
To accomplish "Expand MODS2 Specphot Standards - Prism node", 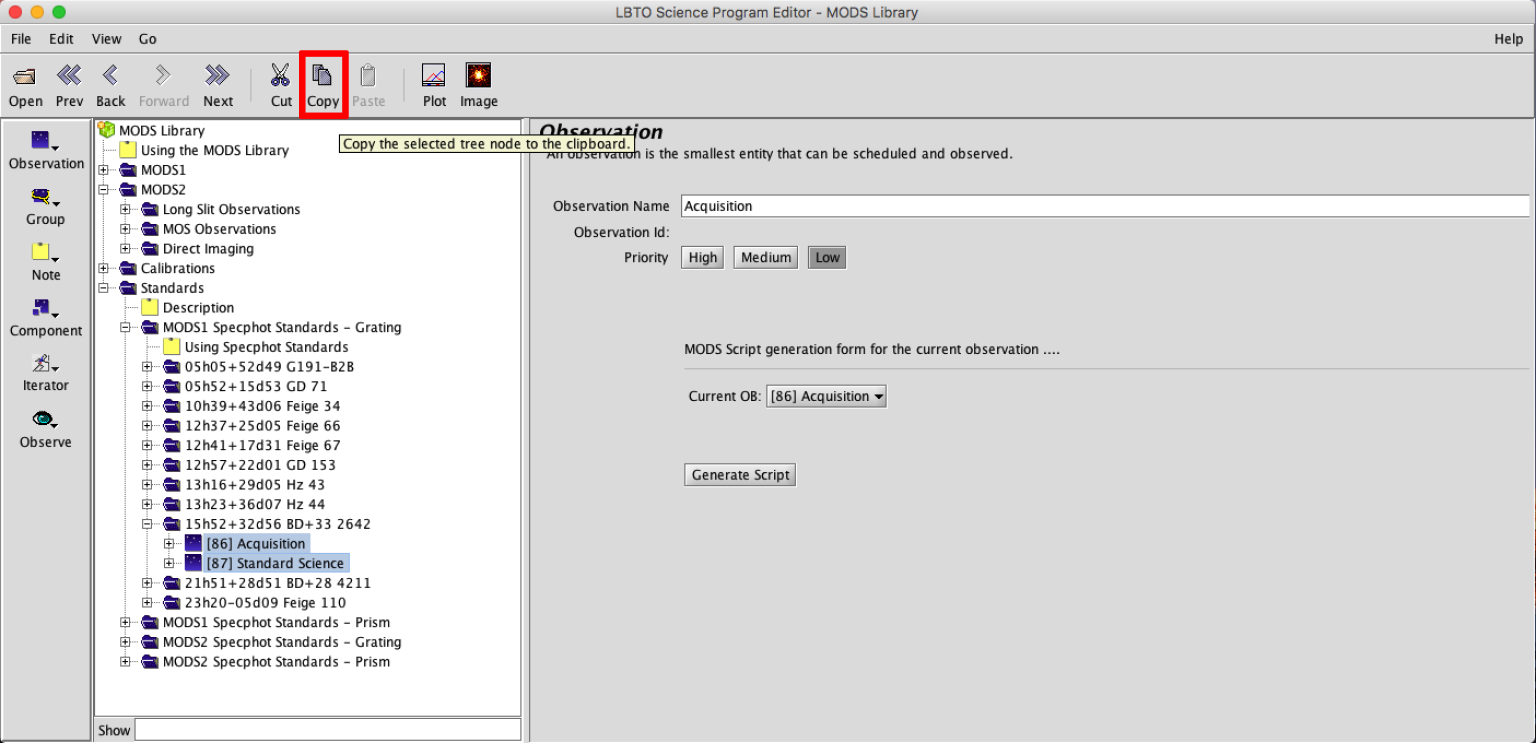I will 126,661.
